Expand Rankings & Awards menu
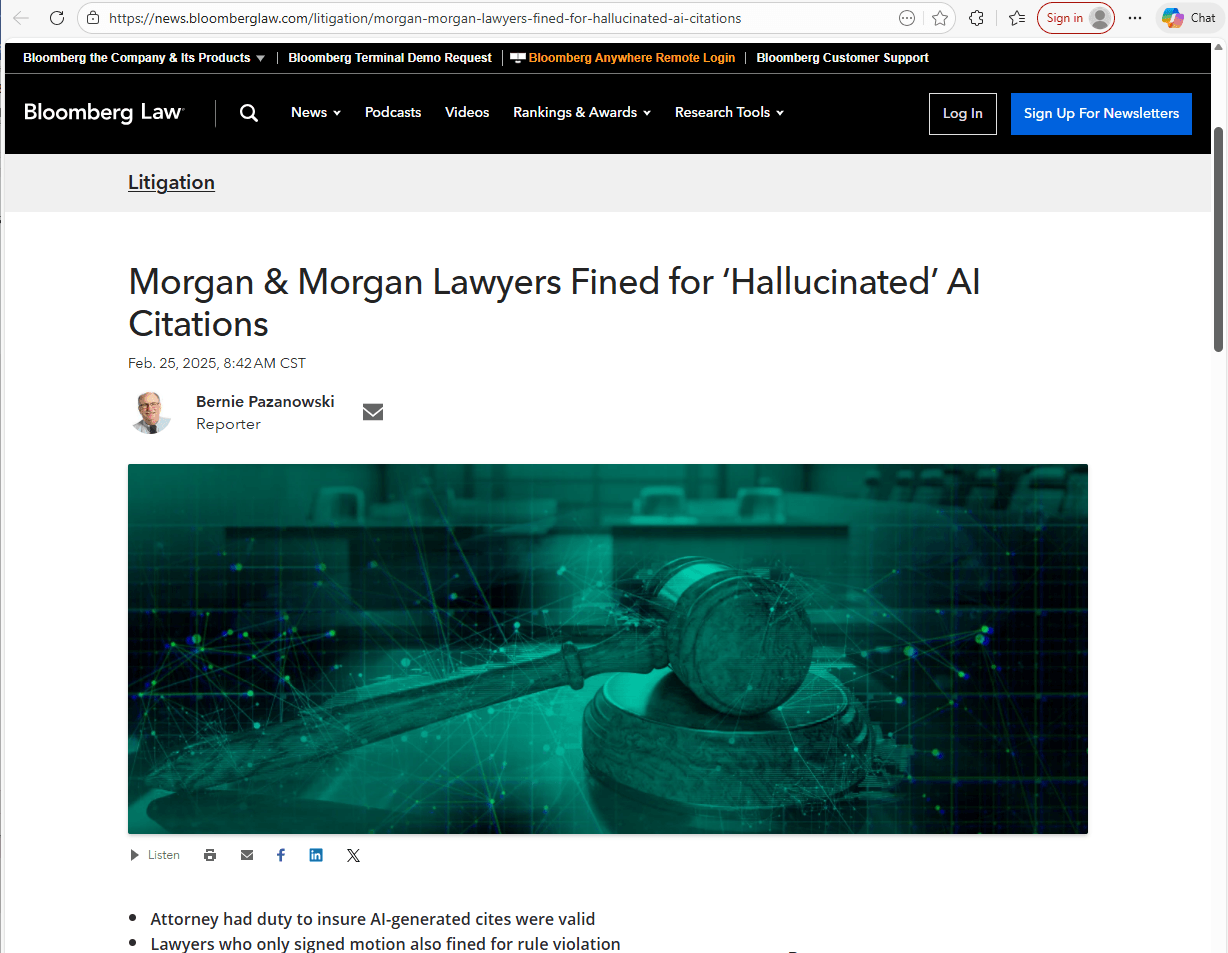1228x953 pixels. (582, 113)
